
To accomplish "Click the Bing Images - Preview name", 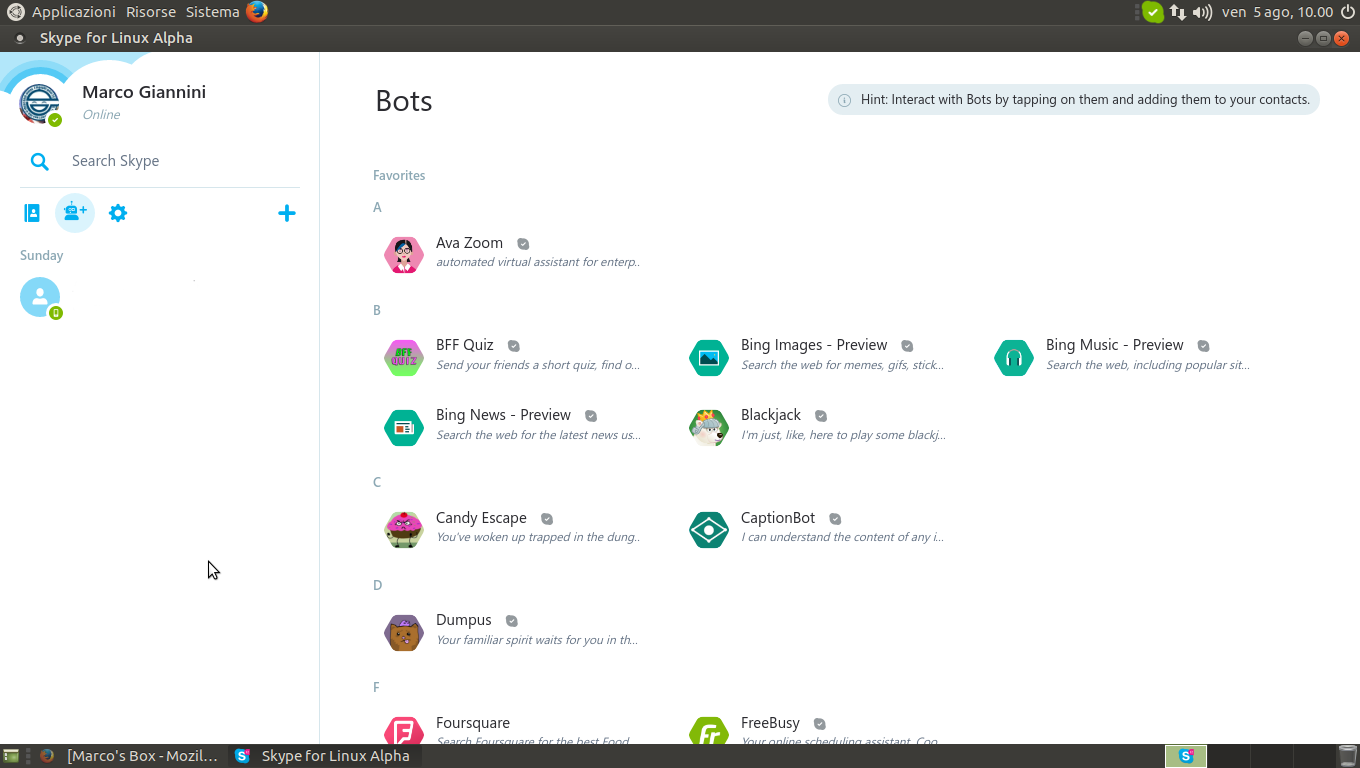I will [814, 345].
